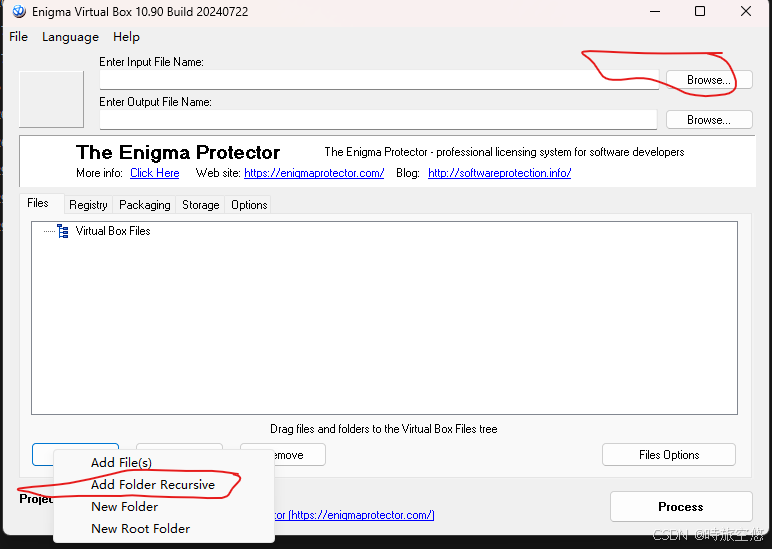Click the Virtual Box Files tree icon
The height and width of the screenshot is (549, 772).
[63, 231]
